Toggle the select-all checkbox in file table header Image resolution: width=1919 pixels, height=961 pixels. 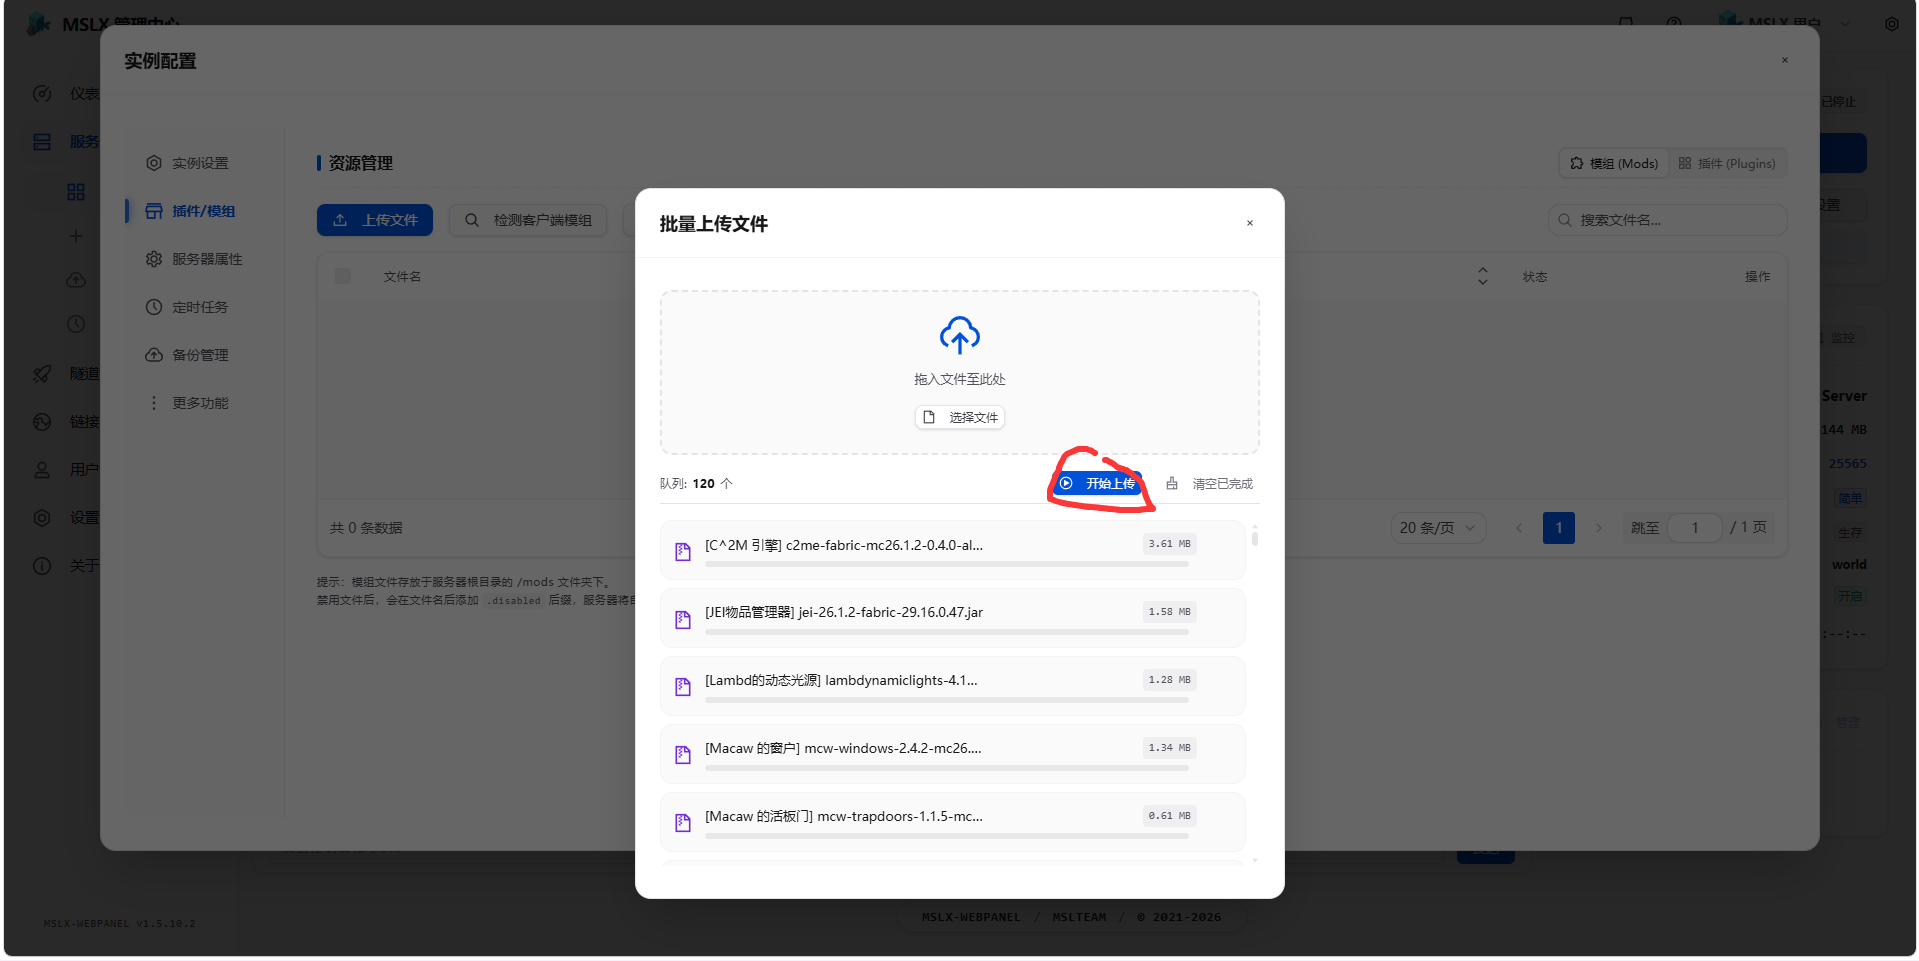click(343, 276)
